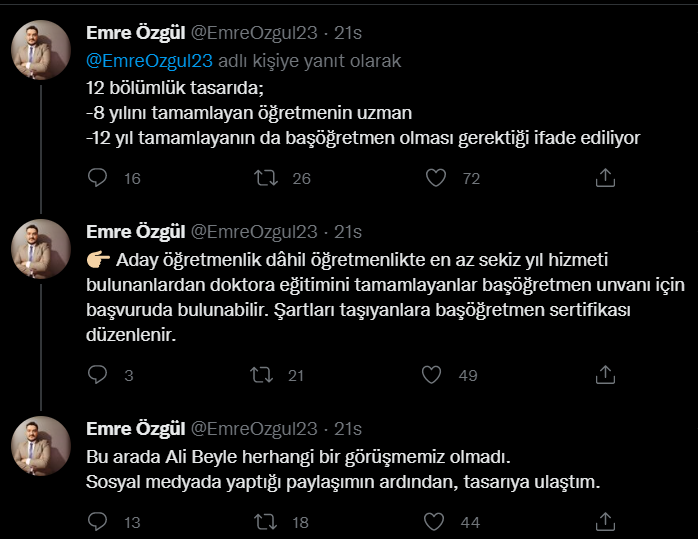The image size is (698, 539).
Task: Share the '12 bölümlük tasarıda' tweet
Action: point(605,178)
